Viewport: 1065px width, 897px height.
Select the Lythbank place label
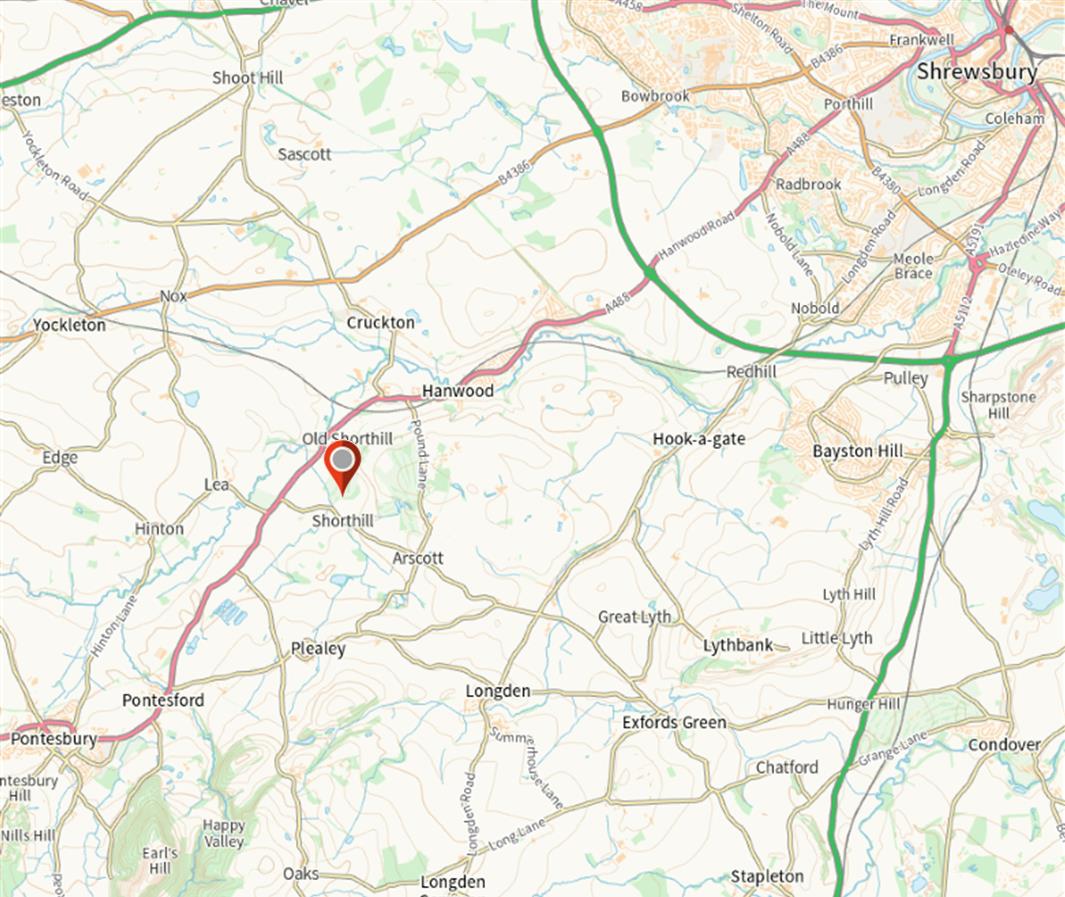(x=738, y=645)
